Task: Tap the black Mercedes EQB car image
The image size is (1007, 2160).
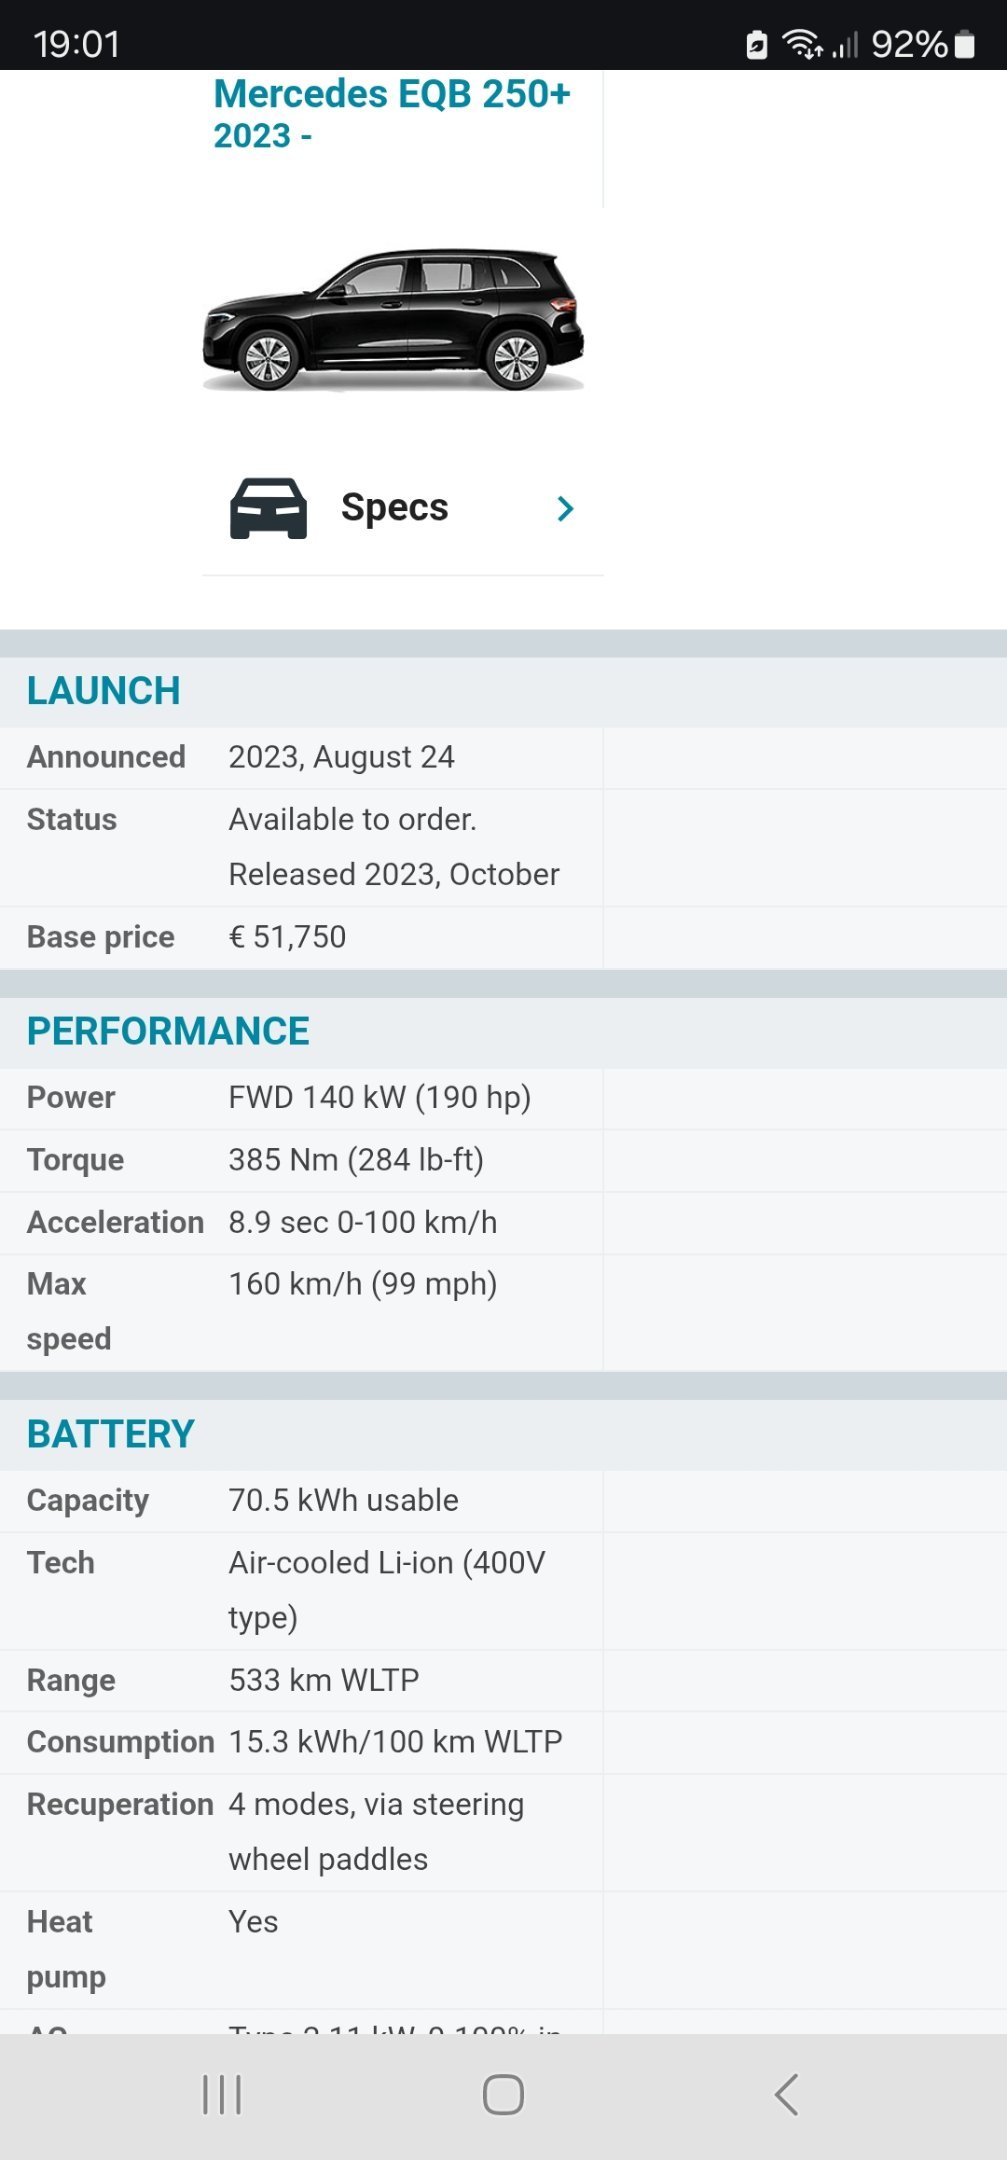Action: pos(393,319)
